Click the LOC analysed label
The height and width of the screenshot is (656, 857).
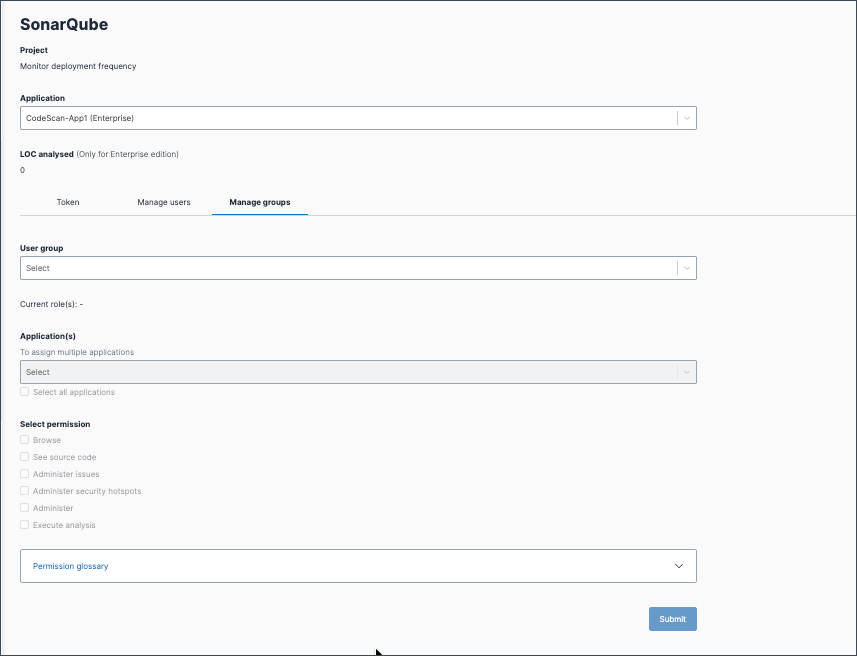[x=47, y=154]
